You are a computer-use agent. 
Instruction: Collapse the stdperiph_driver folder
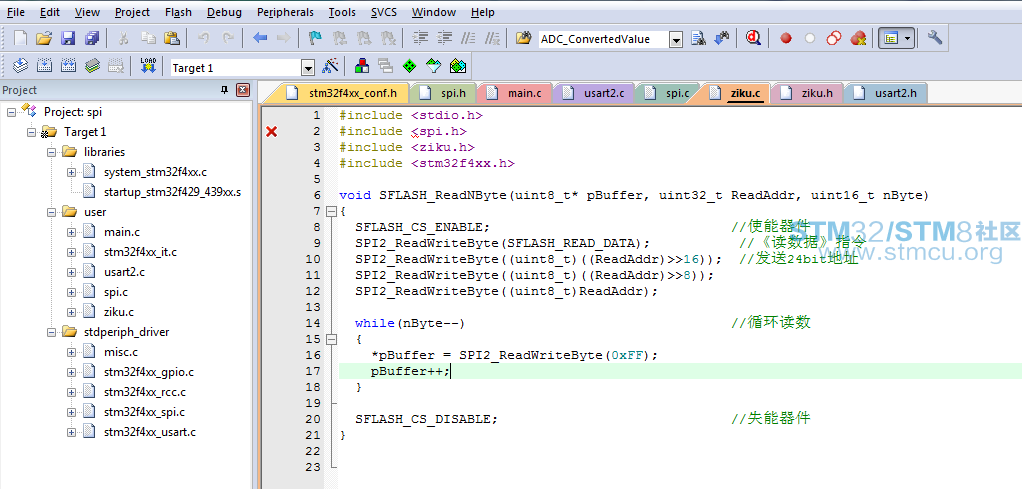[51, 333]
